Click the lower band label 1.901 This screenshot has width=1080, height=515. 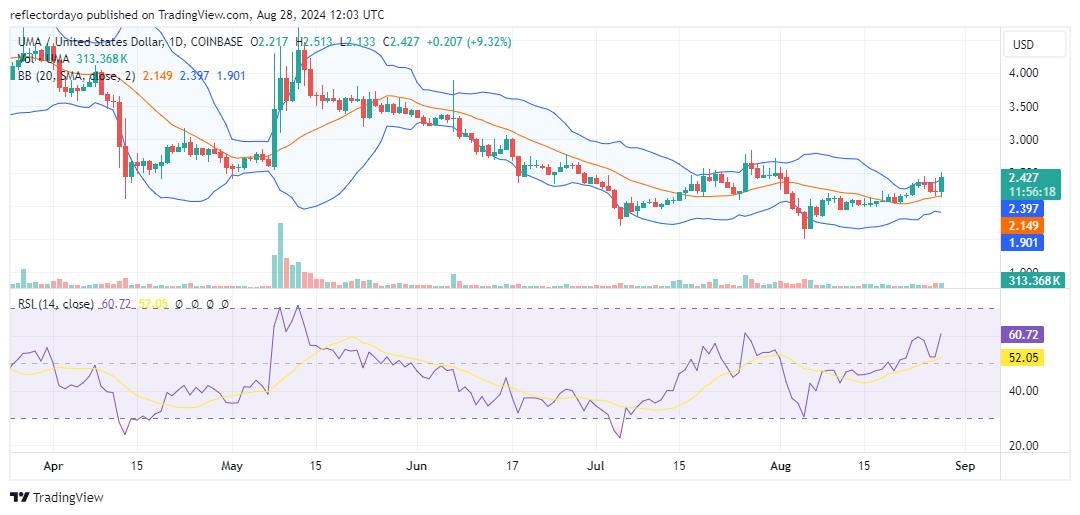1024,242
